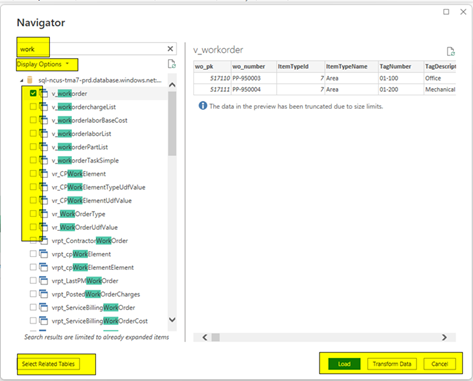The width and height of the screenshot is (473, 381).
Task: Uncheck the v_workorder checkbox
Action: (33, 93)
